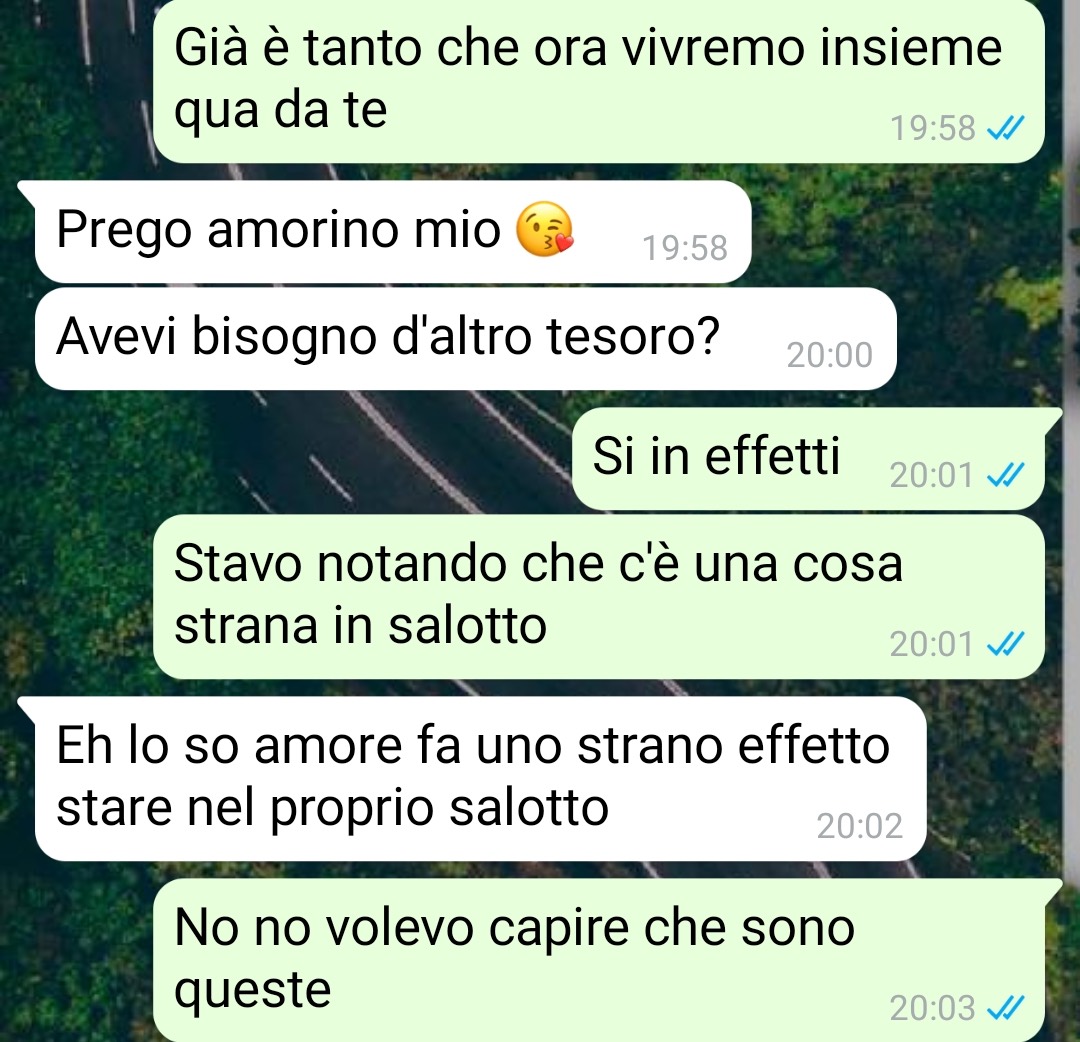Click the 20:03 timestamp on the last message
Image resolution: width=1080 pixels, height=1042 pixels.
click(932, 1008)
